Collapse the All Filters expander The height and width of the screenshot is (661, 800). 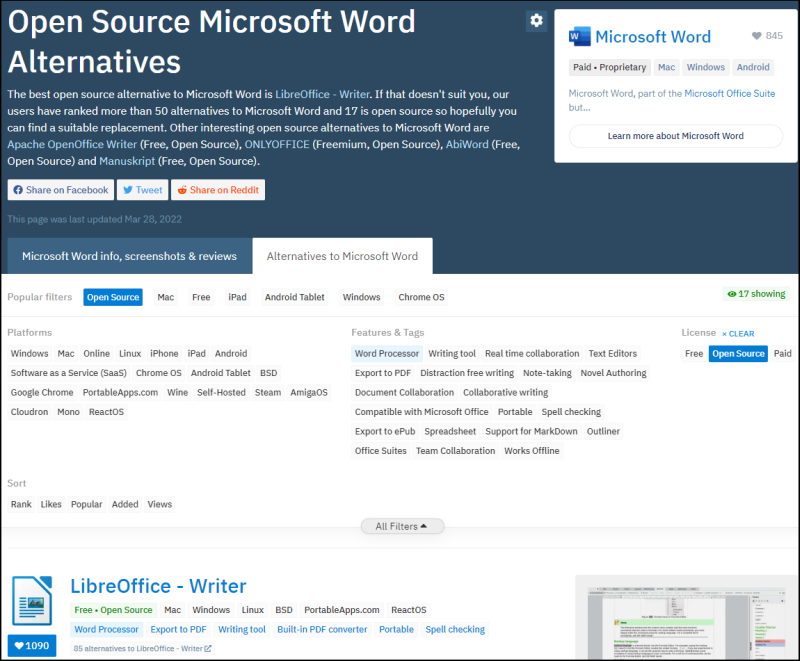(x=402, y=526)
